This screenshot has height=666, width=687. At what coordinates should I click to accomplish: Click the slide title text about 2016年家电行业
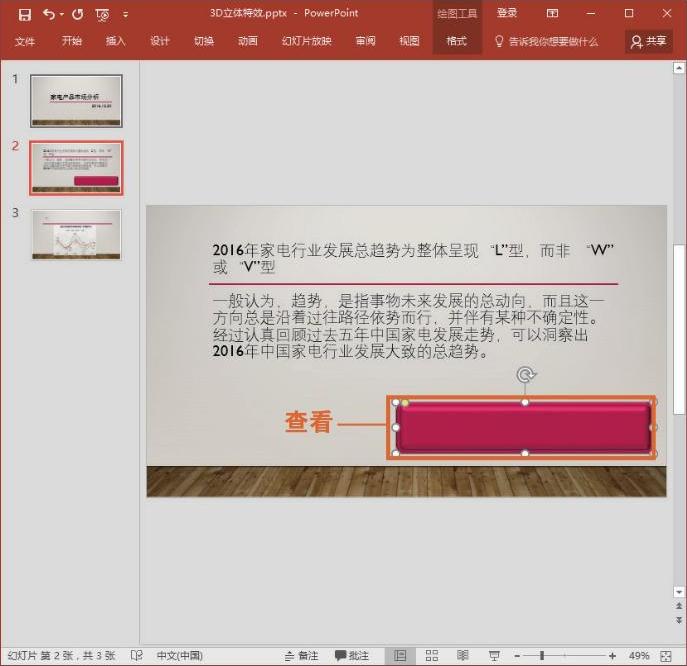click(413, 258)
